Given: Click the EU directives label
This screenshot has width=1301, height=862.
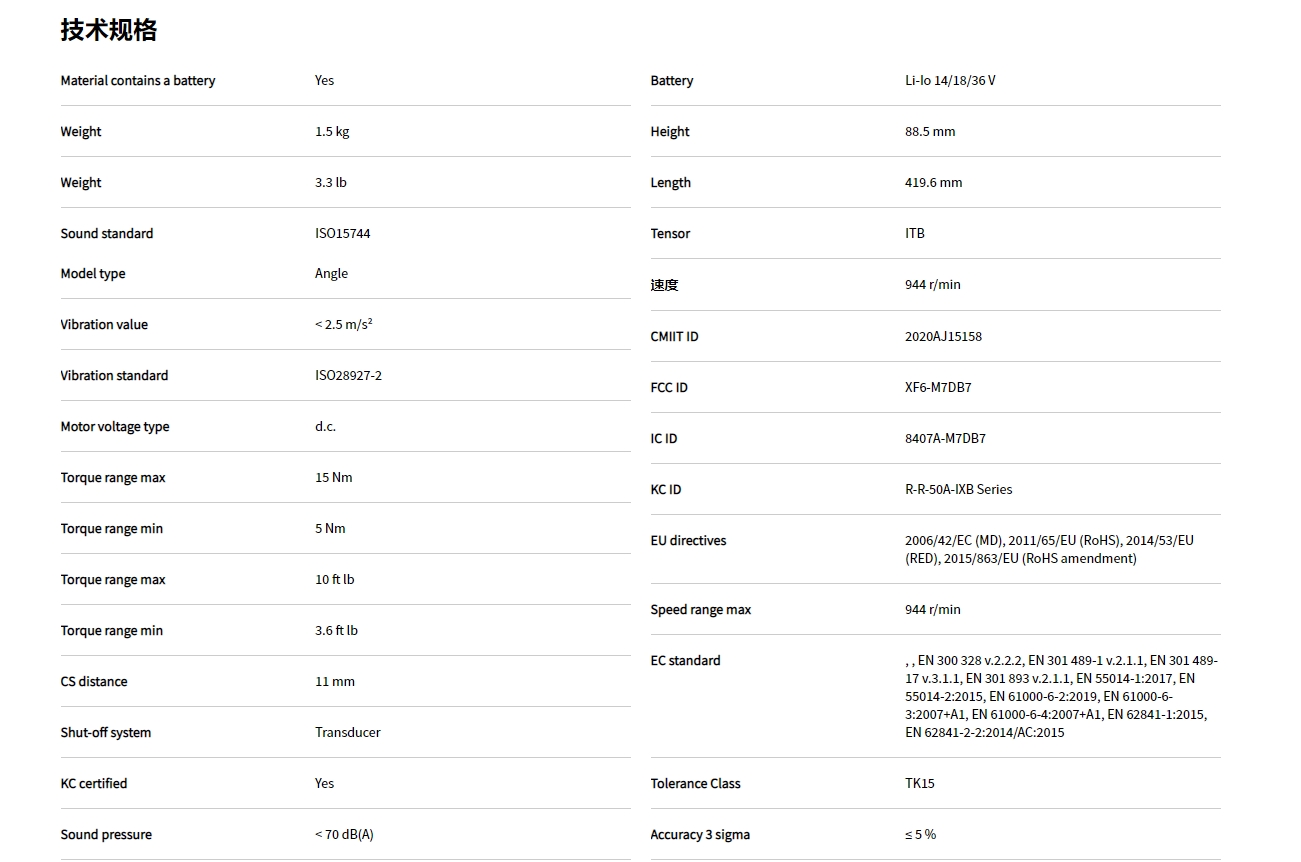Looking at the screenshot, I should click(x=688, y=541).
